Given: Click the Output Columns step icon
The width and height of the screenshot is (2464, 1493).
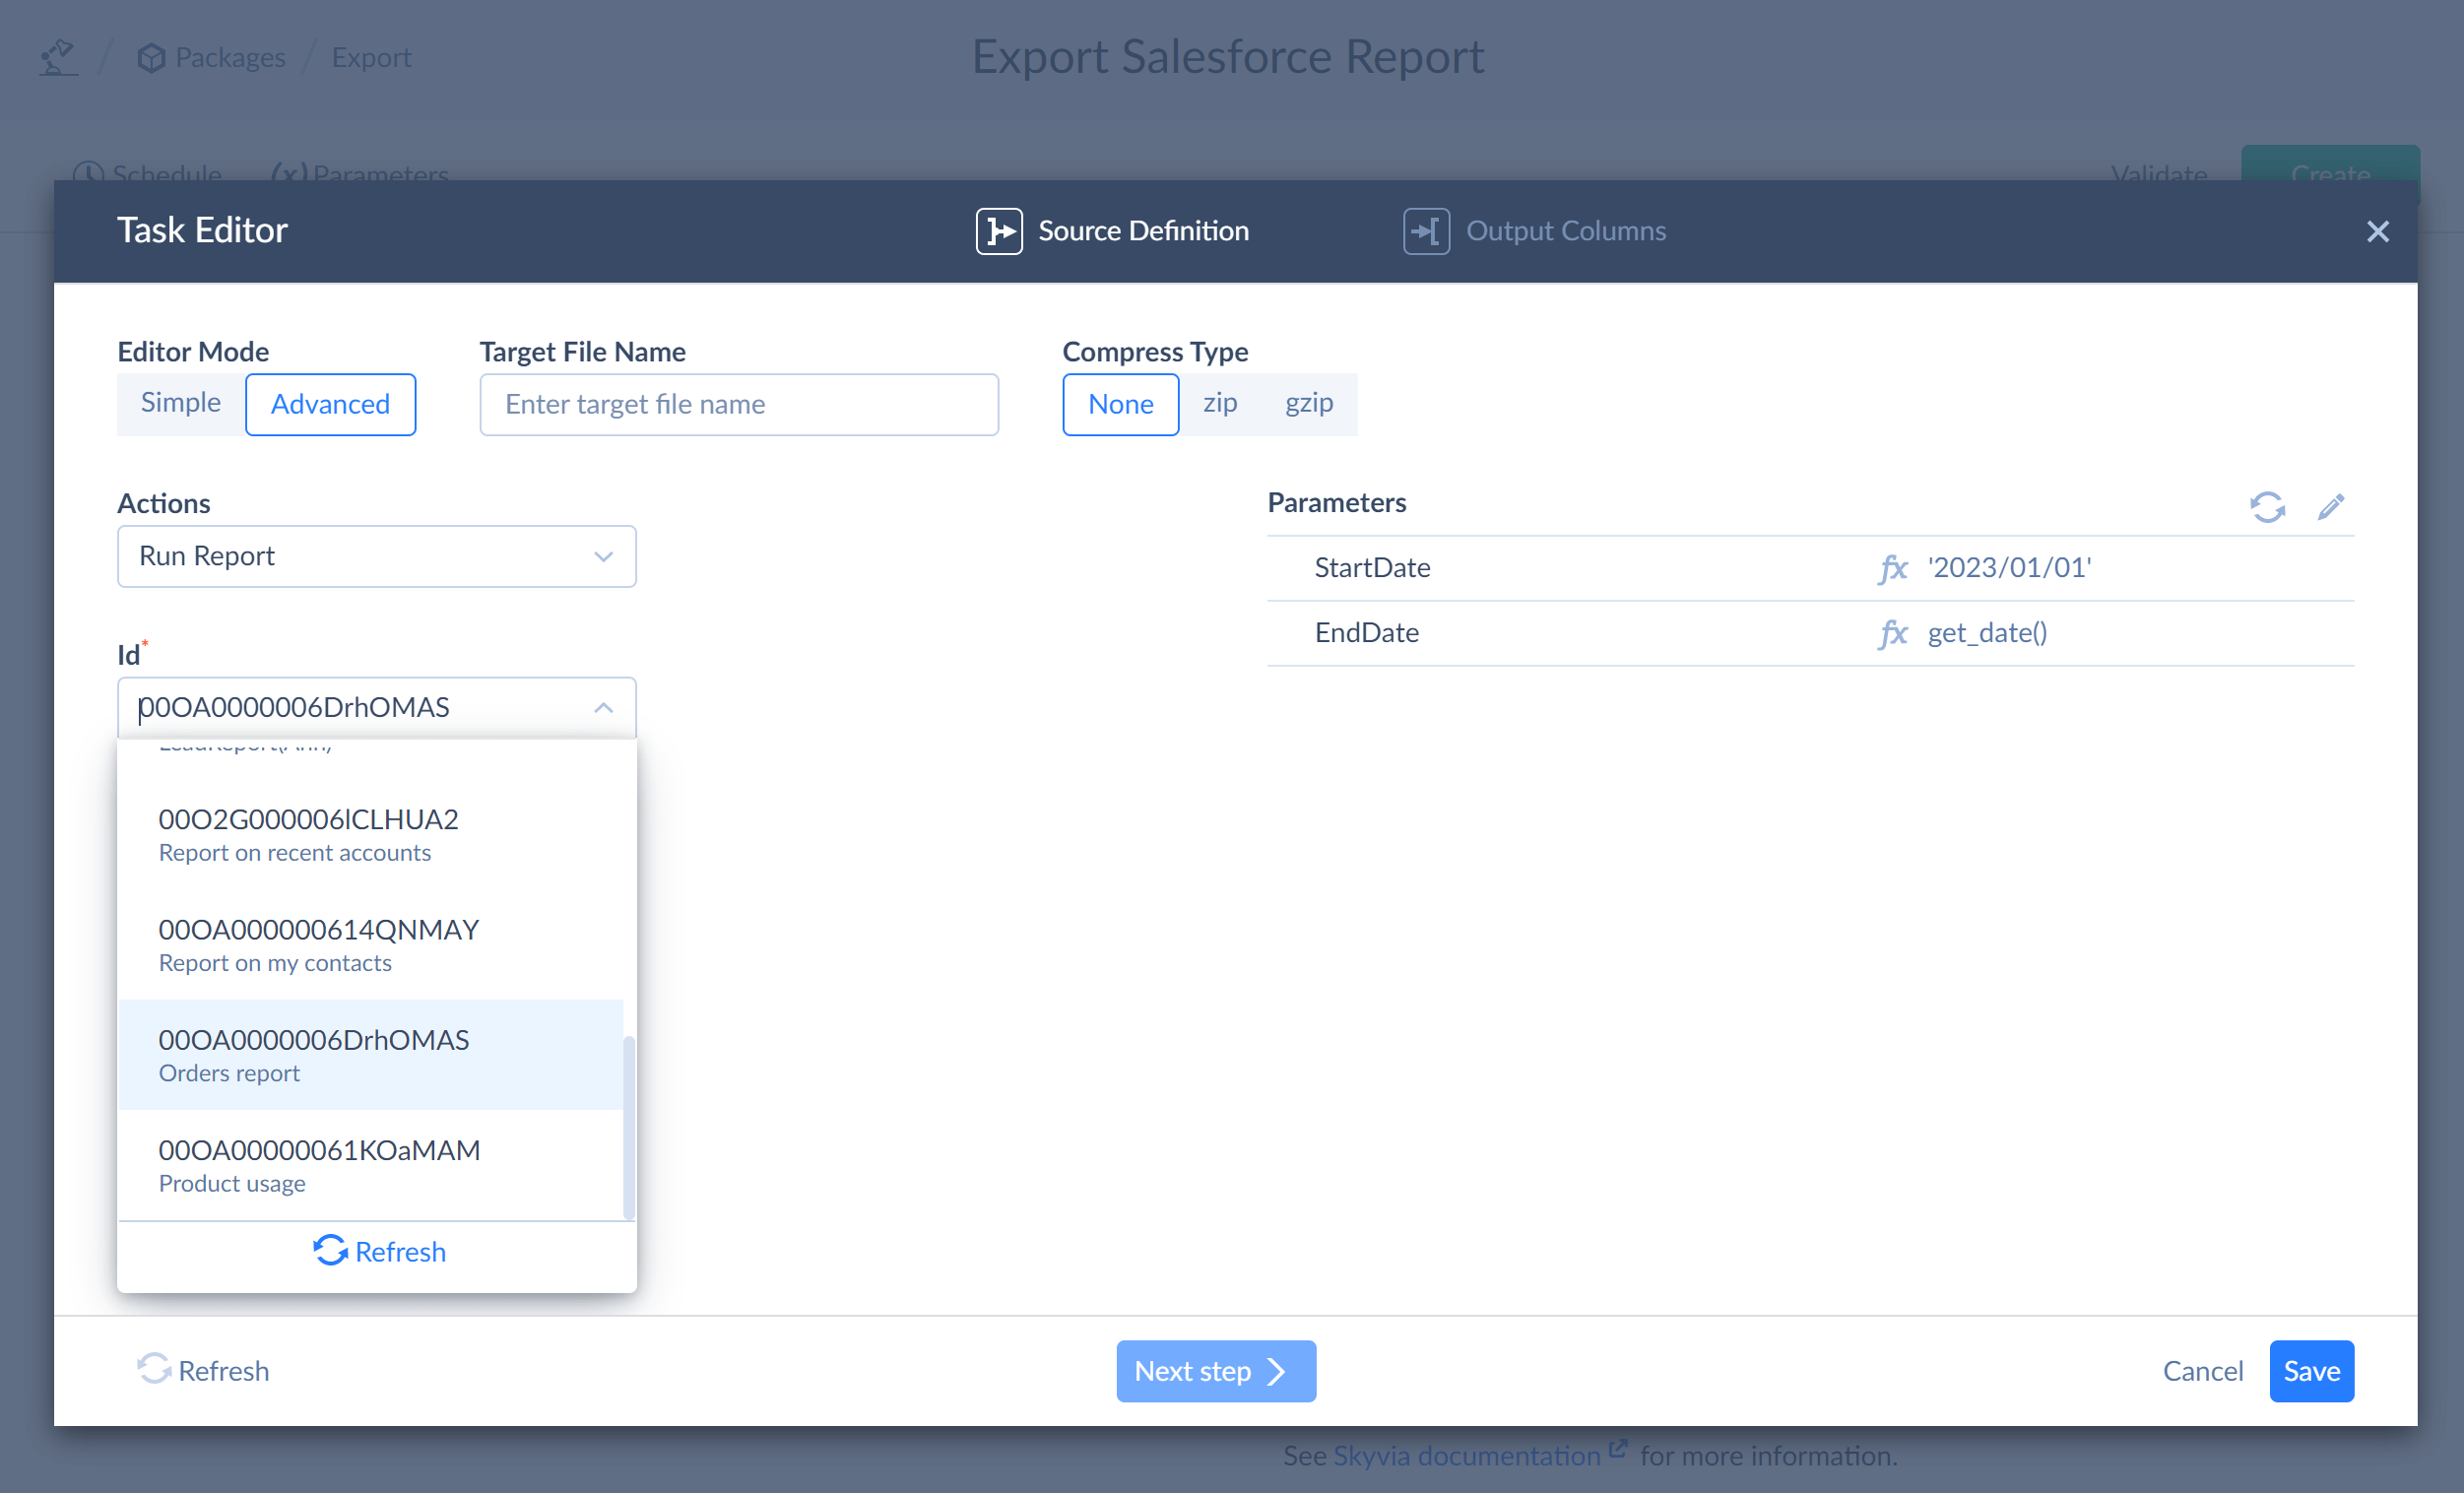Looking at the screenshot, I should tap(1425, 231).
